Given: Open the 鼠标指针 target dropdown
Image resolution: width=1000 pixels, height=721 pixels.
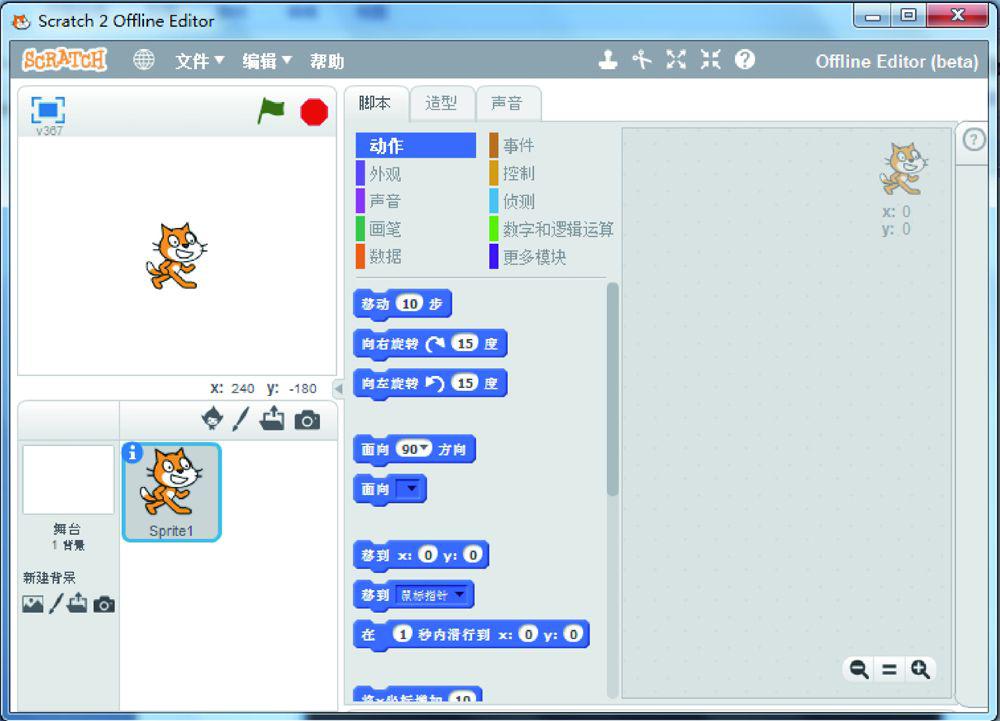Looking at the screenshot, I should pos(459,595).
